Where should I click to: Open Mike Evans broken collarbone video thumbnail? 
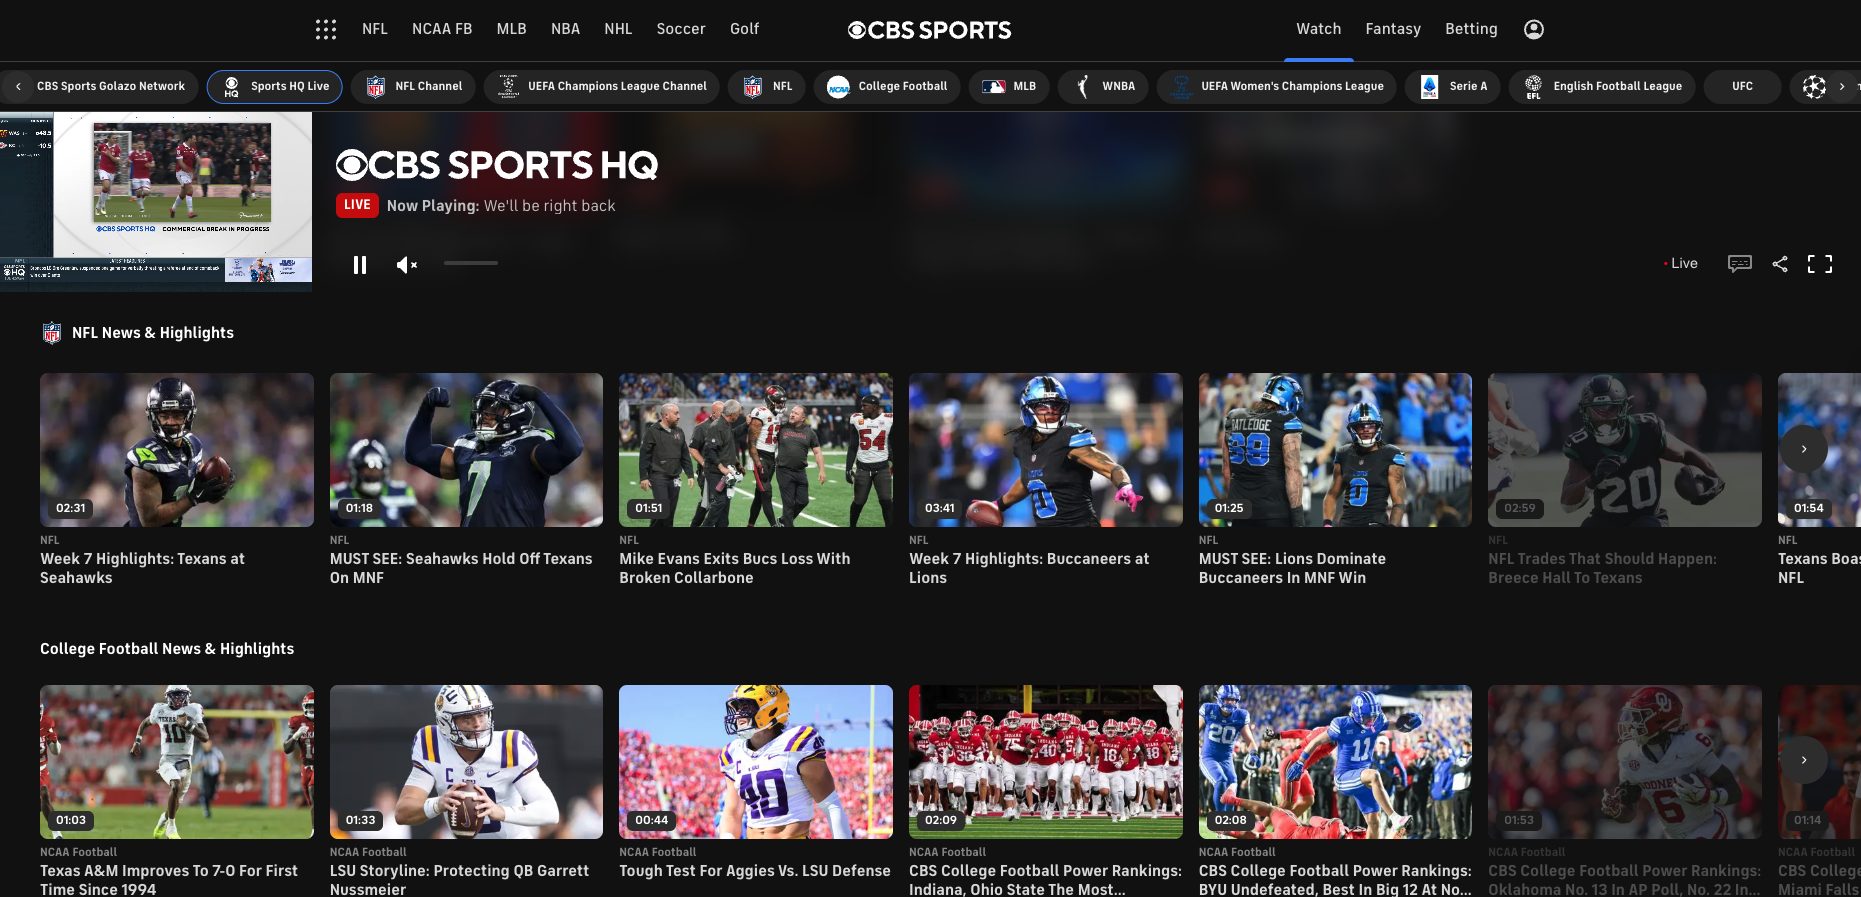point(755,450)
